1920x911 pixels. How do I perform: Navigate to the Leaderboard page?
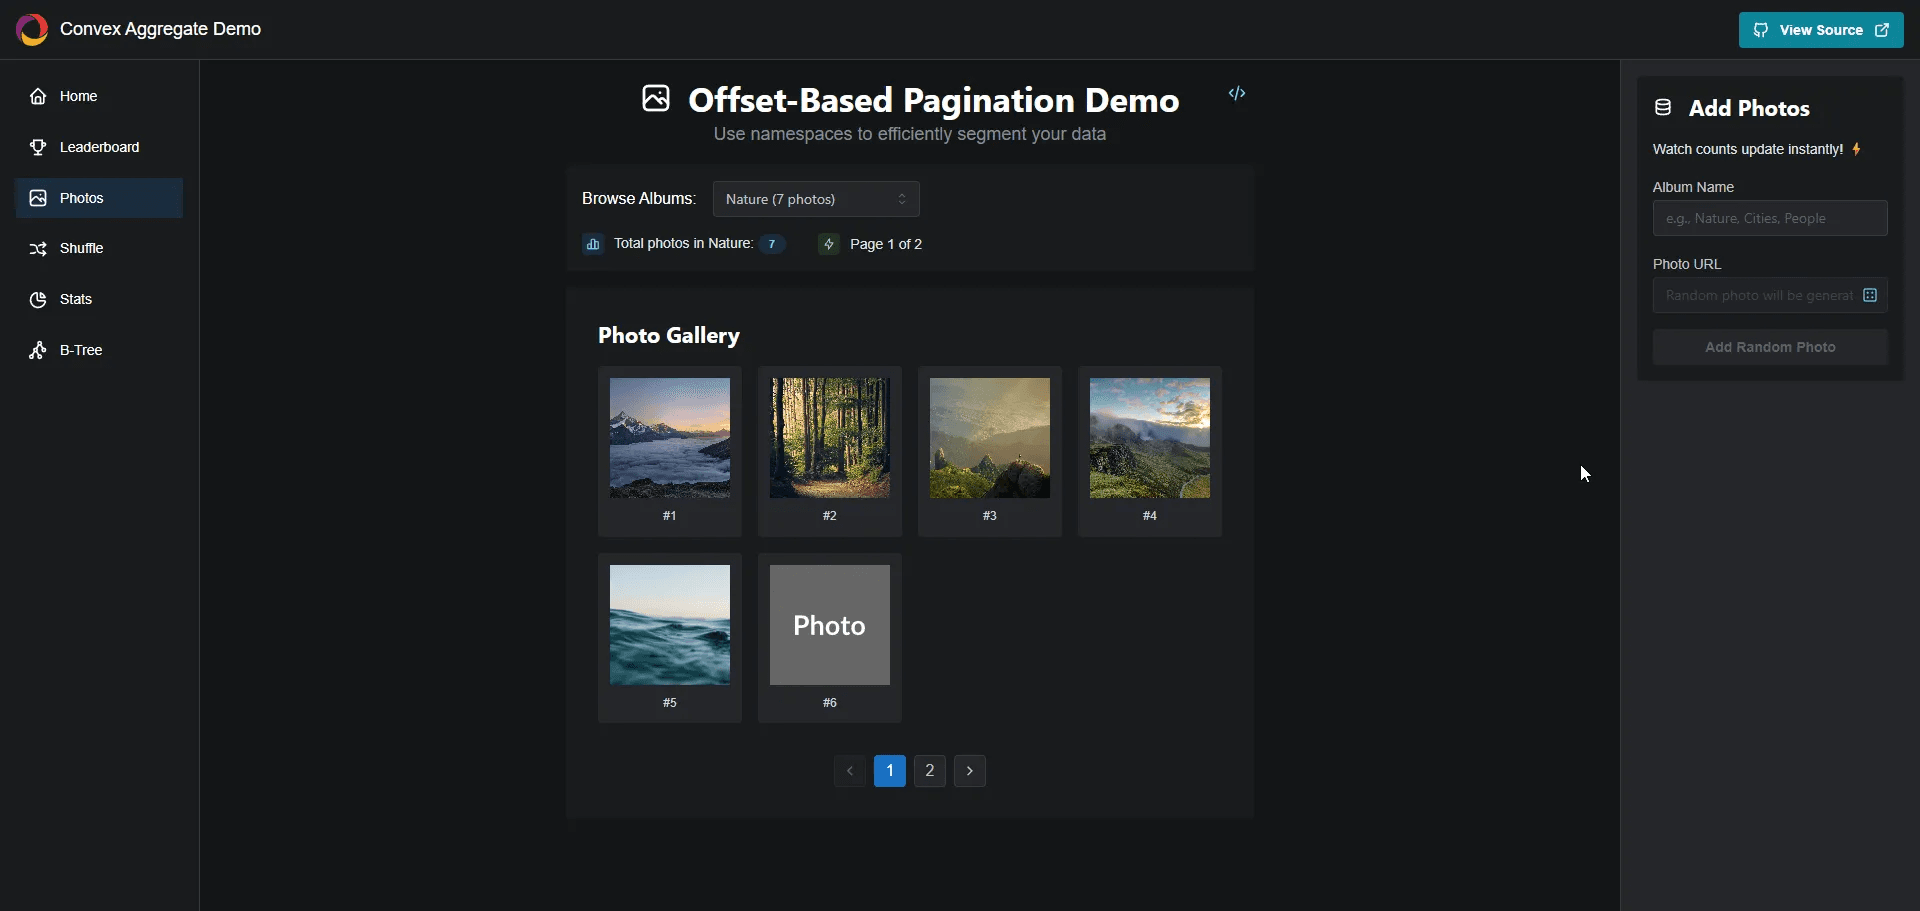pyautogui.click(x=99, y=147)
